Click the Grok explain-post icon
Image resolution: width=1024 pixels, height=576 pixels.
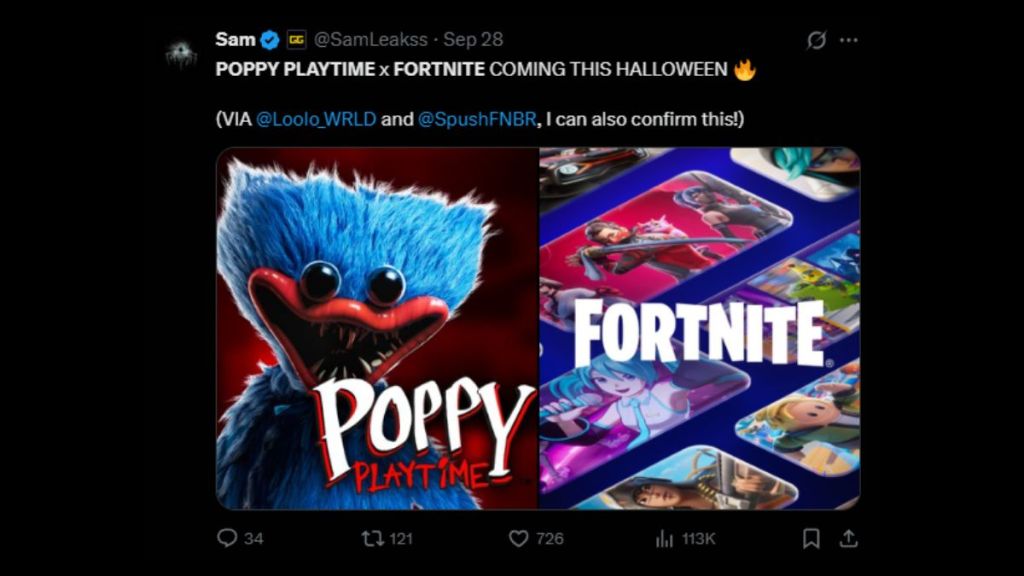coord(816,40)
